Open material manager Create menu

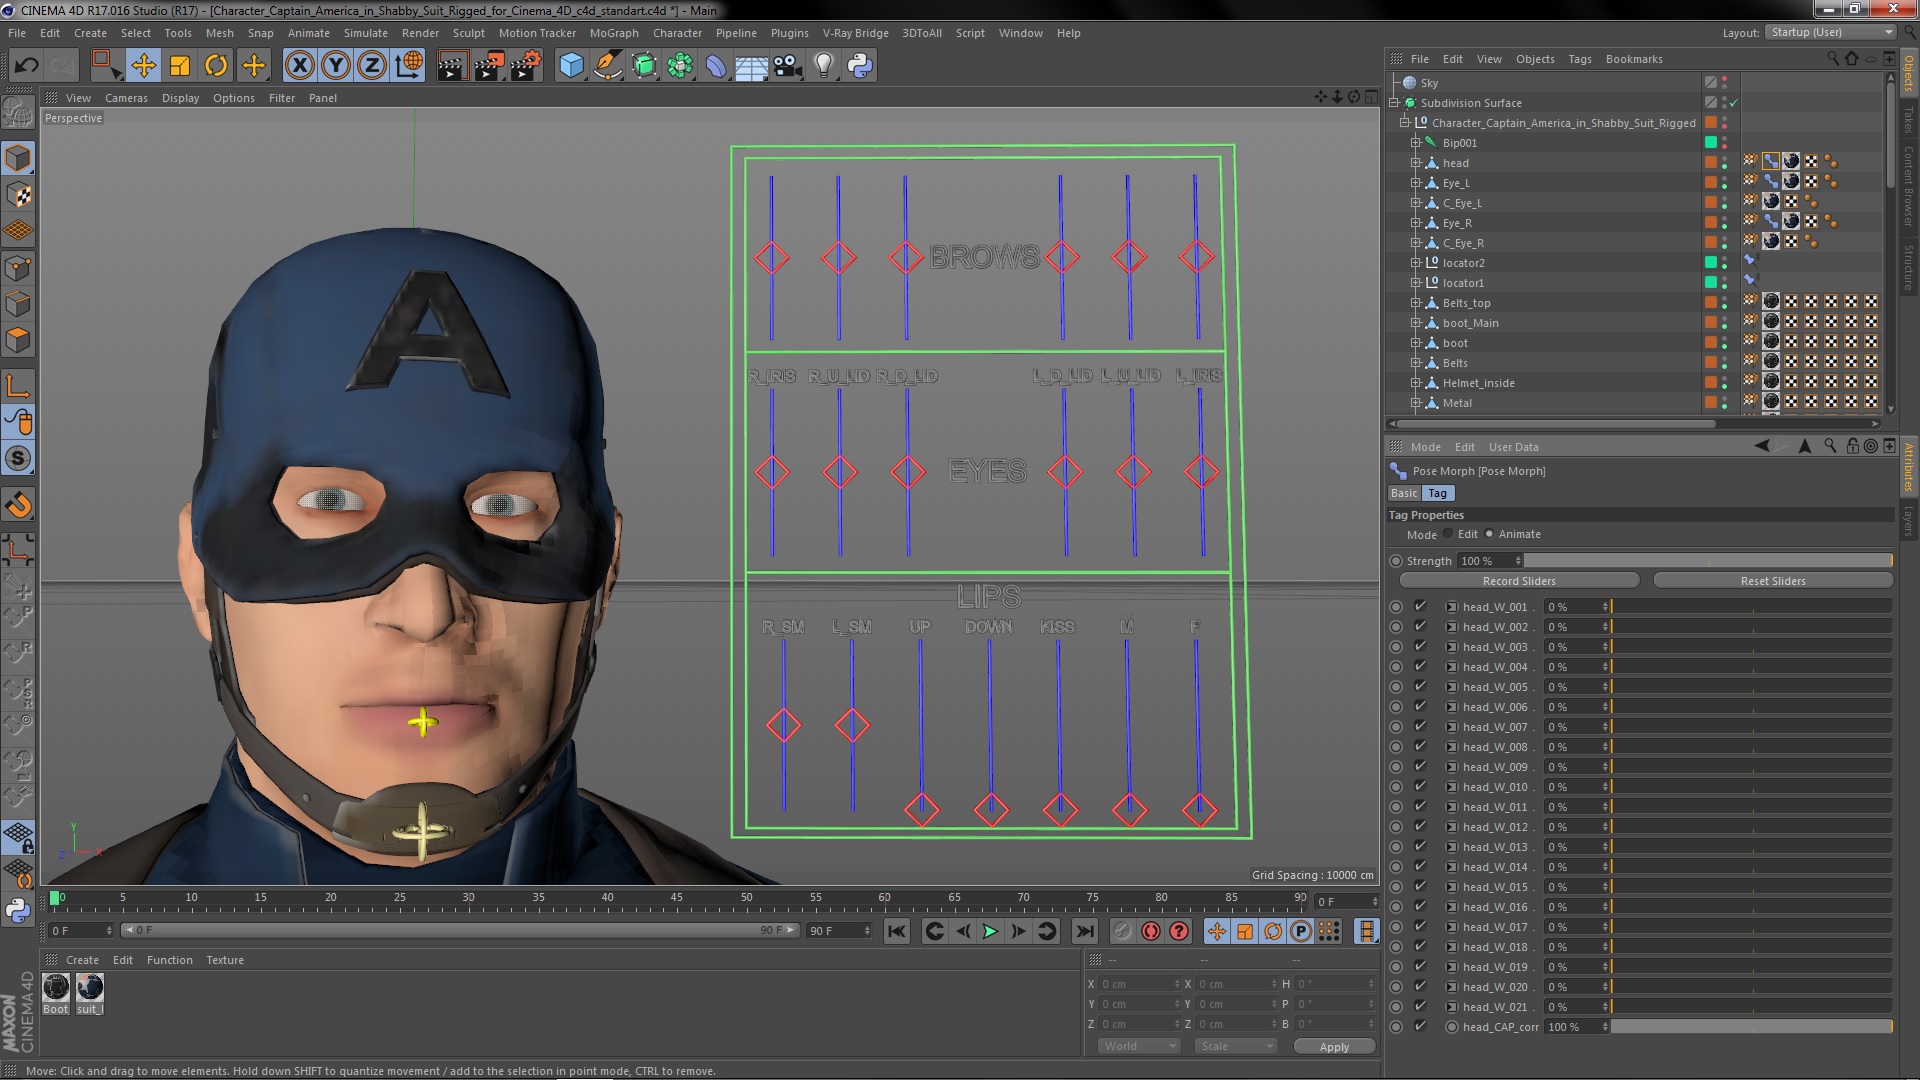(x=82, y=960)
